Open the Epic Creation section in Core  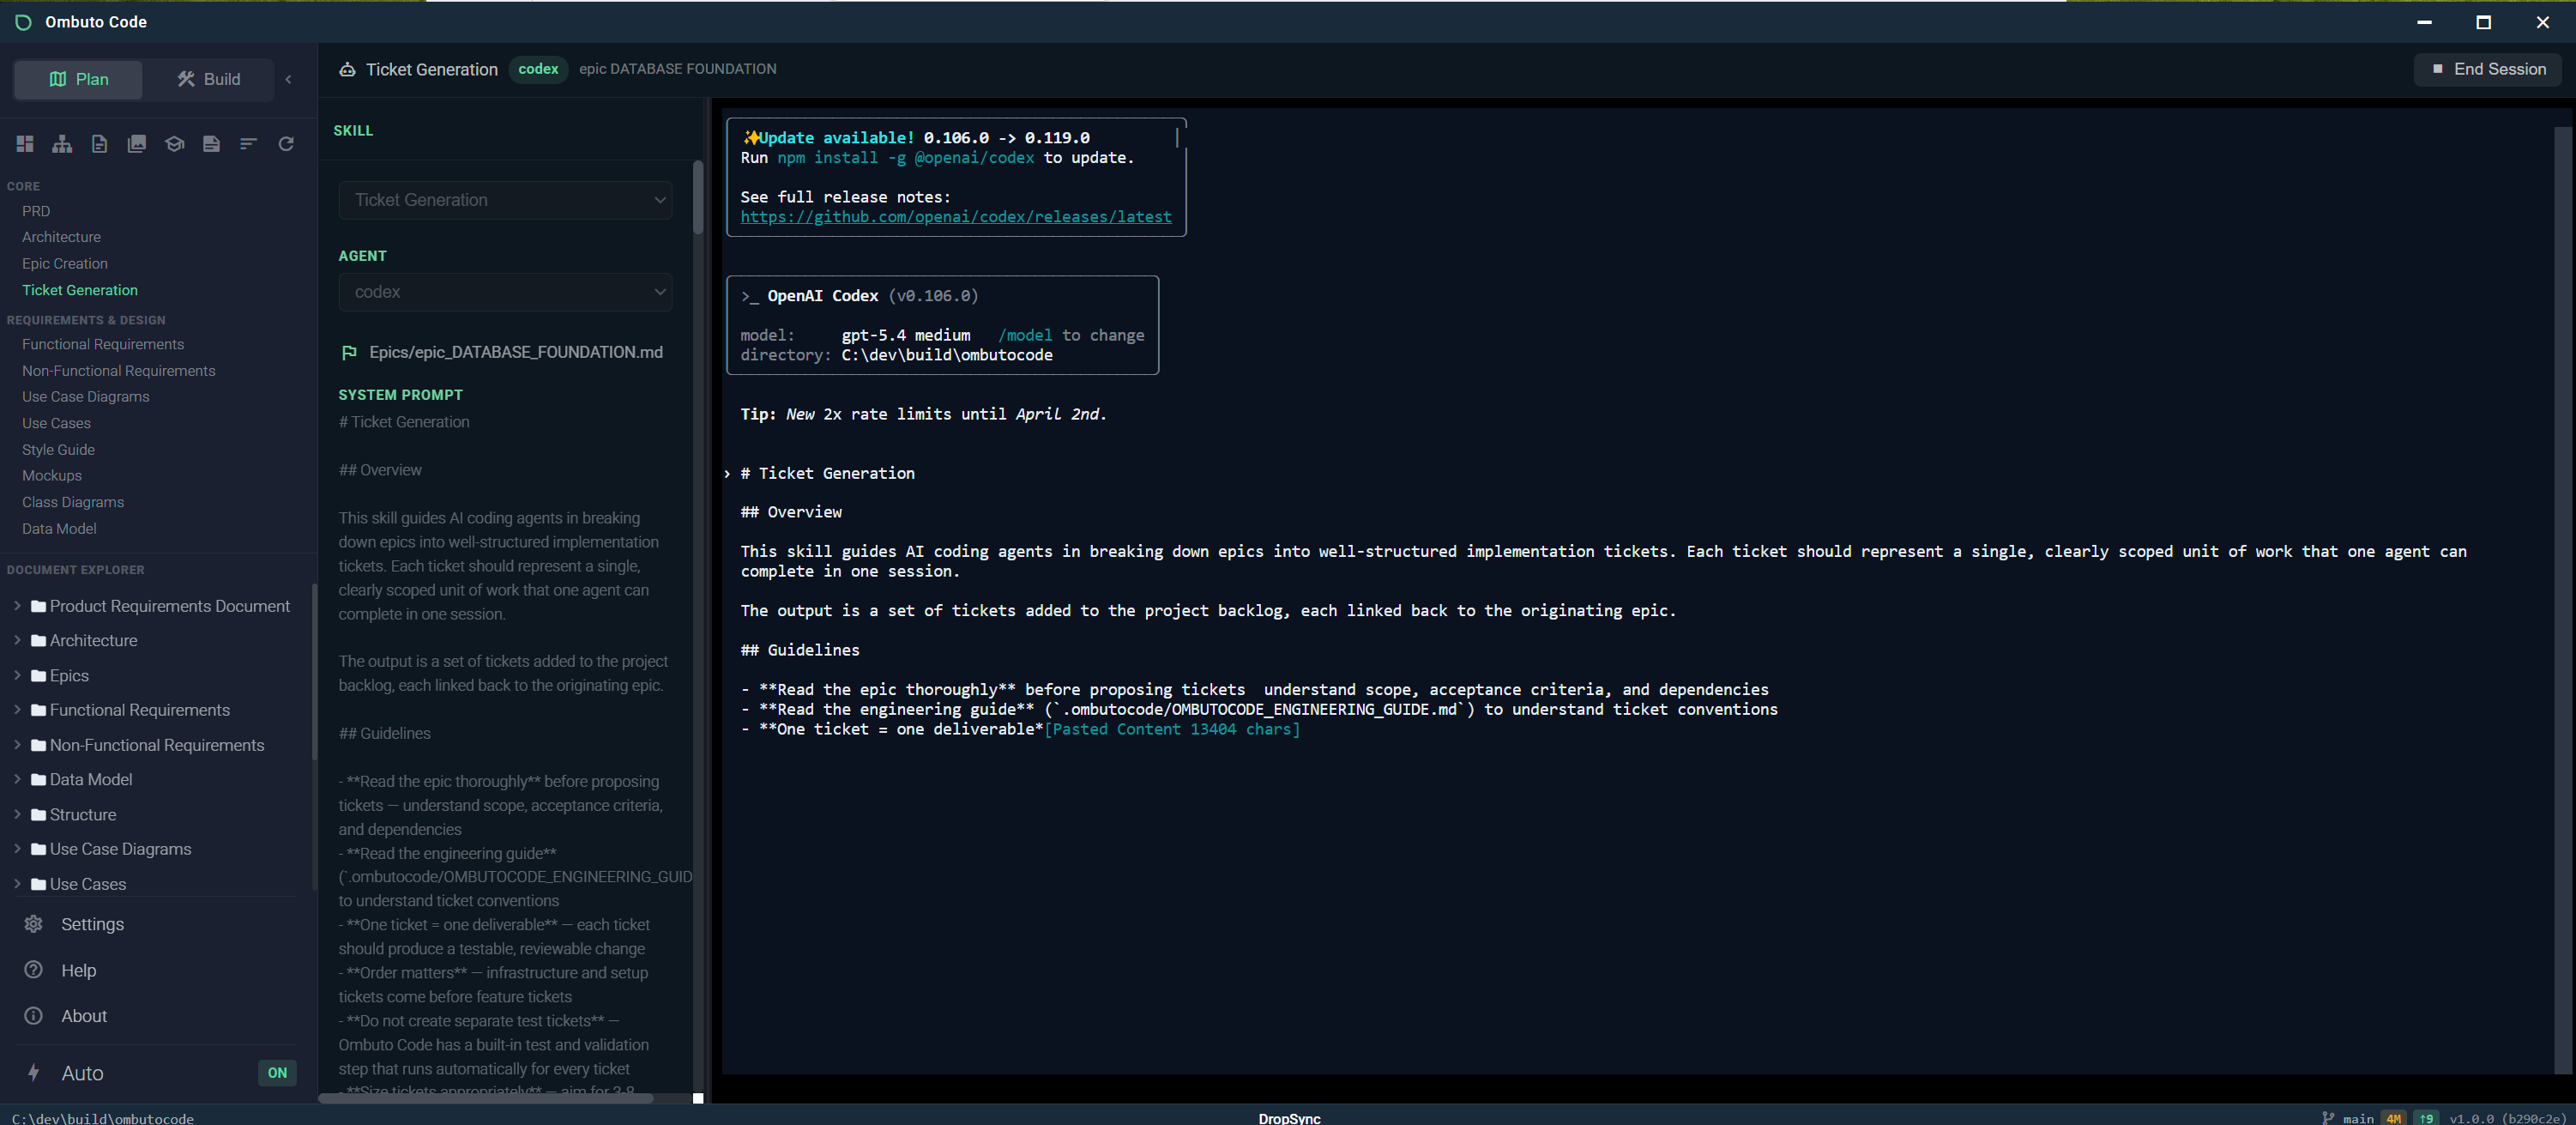pos(64,263)
